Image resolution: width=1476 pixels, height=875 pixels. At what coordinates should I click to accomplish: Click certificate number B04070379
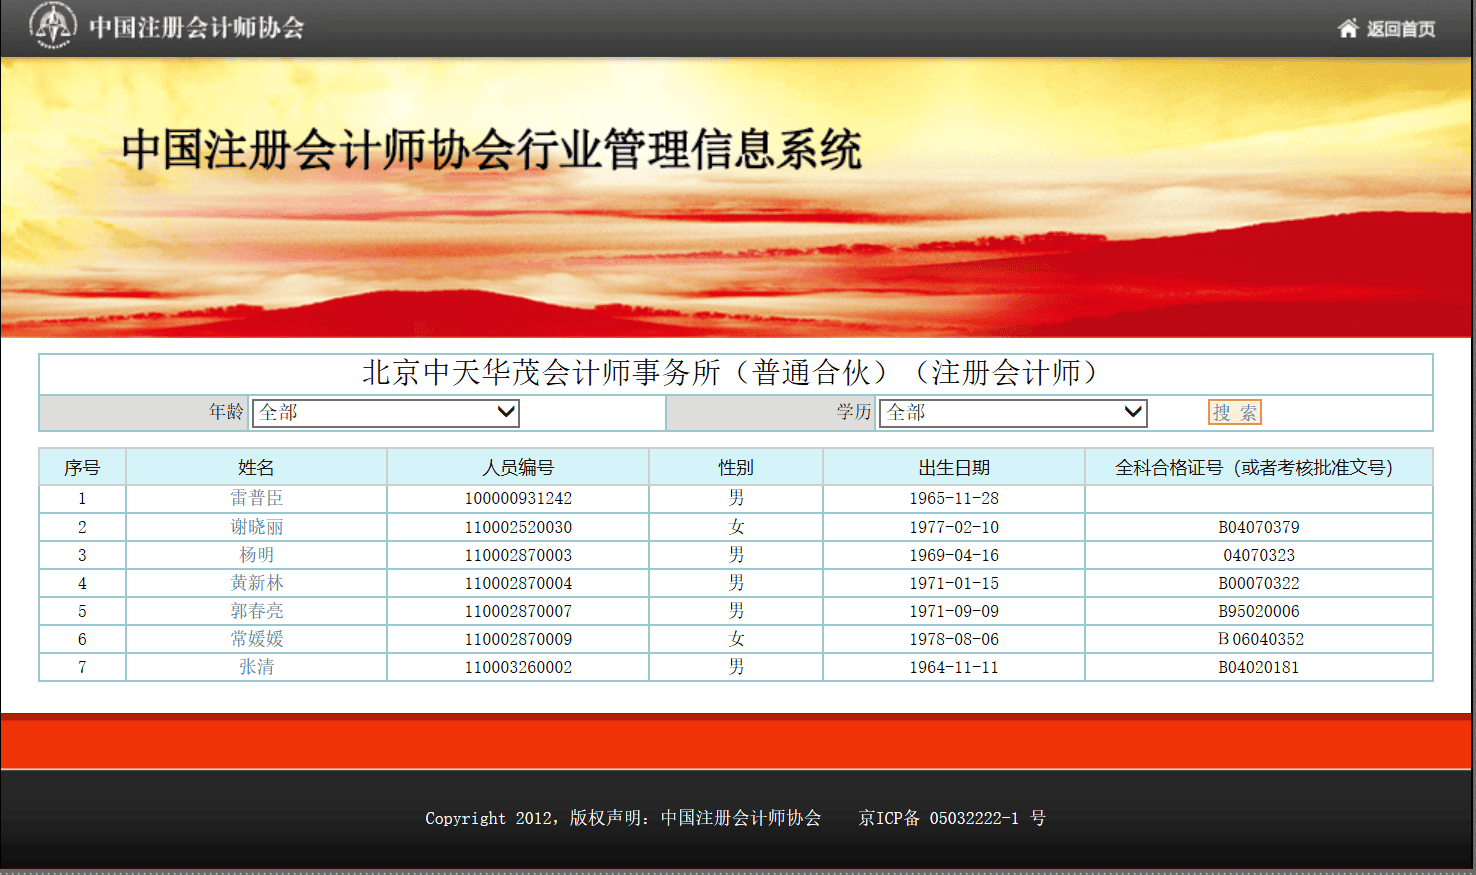tap(1258, 527)
